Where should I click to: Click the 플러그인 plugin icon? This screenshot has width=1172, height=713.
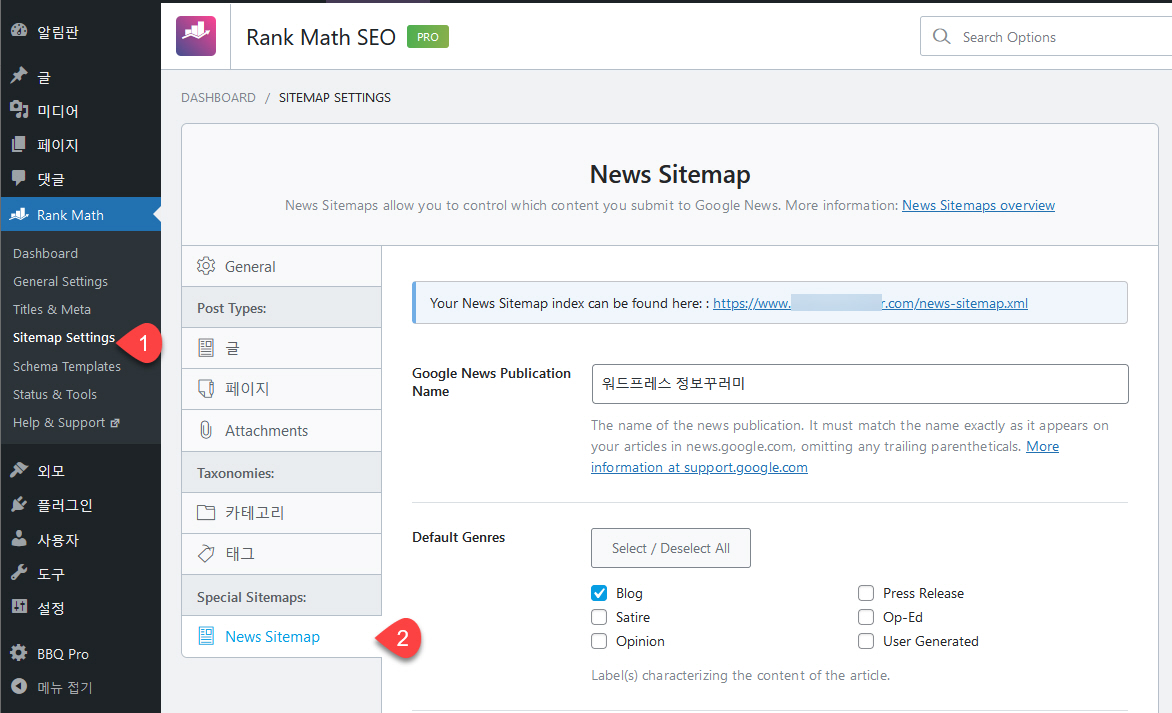[x=19, y=504]
